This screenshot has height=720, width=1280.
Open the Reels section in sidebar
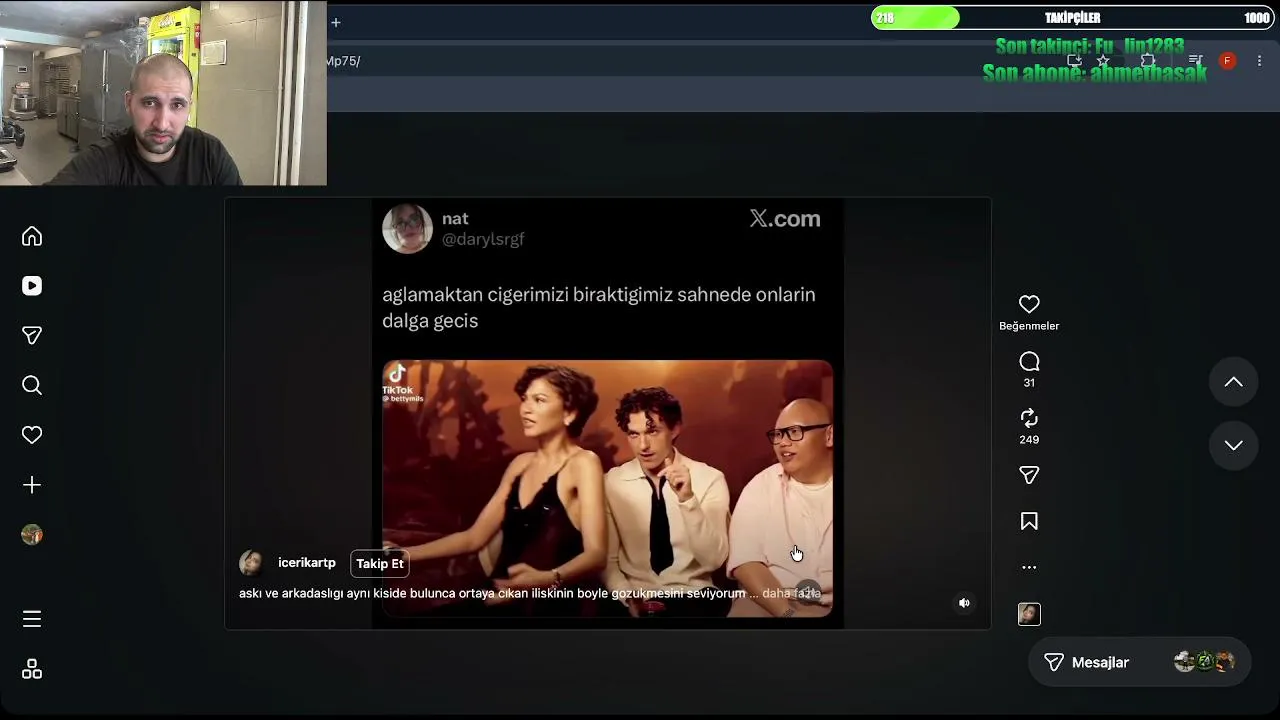32,286
